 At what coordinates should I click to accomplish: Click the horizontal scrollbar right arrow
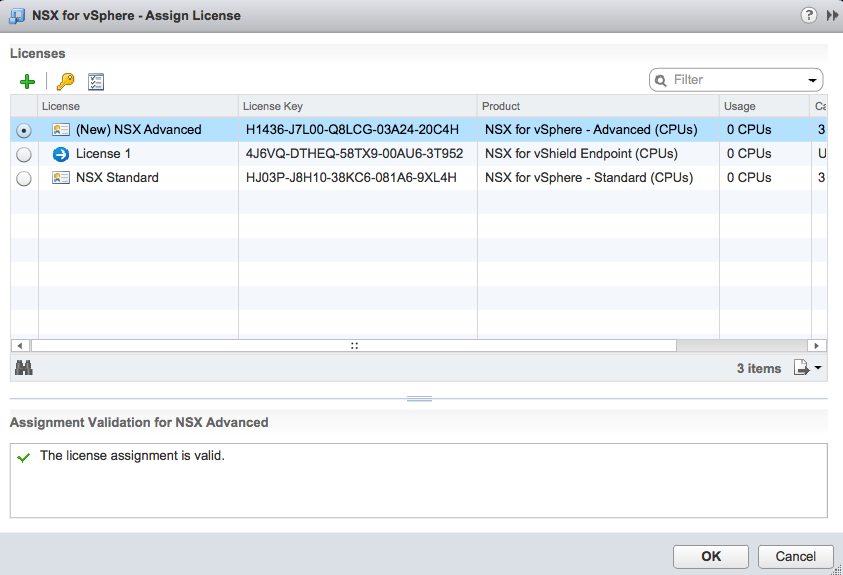point(818,345)
